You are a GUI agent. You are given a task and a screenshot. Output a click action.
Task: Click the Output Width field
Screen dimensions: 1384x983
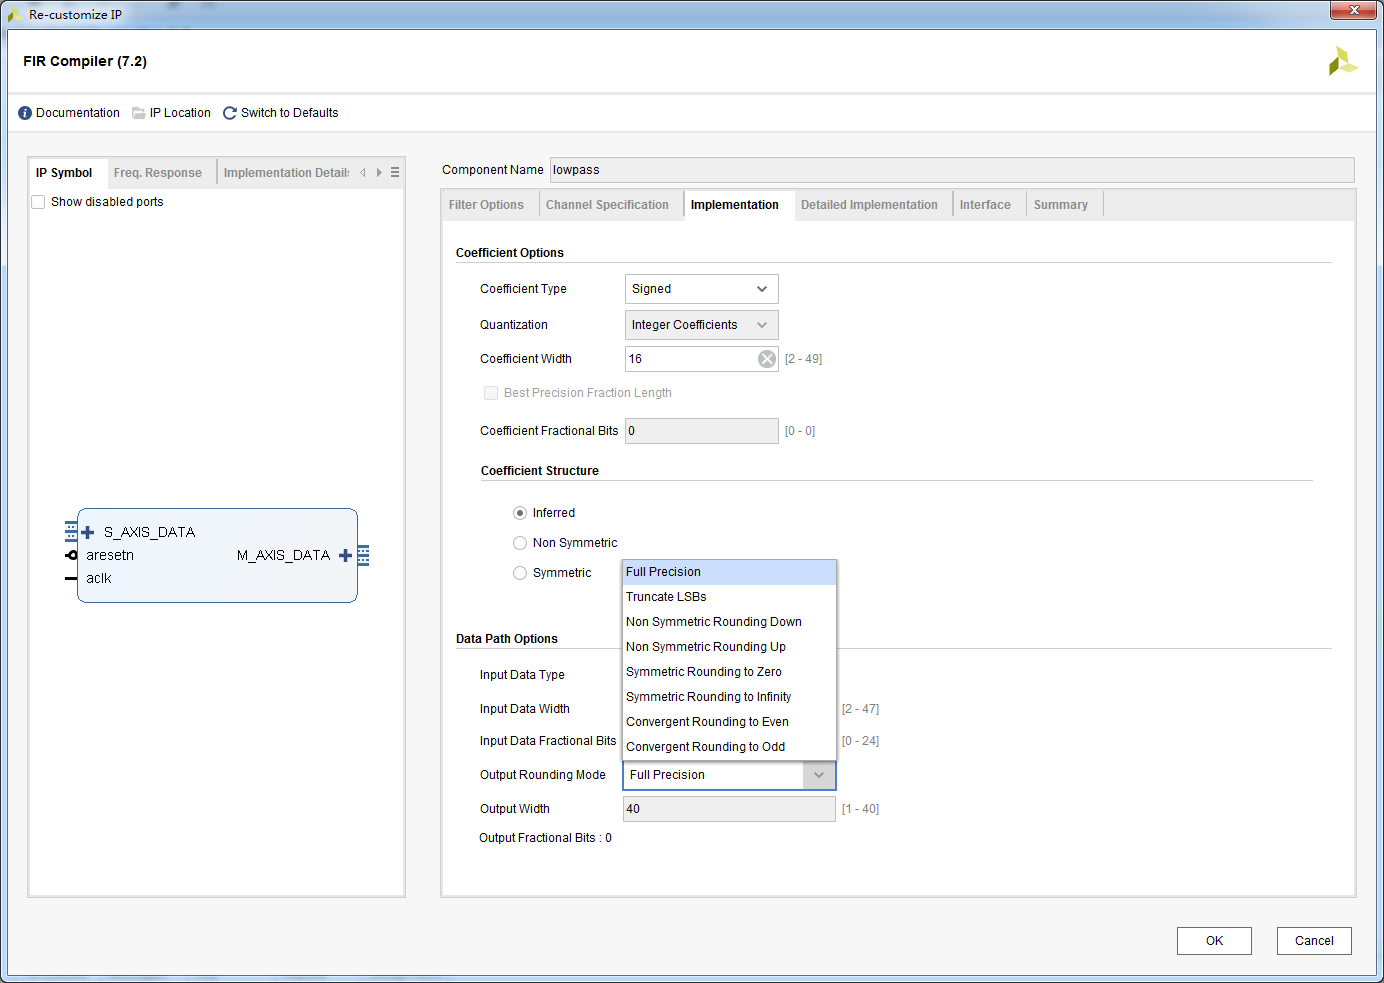point(729,809)
